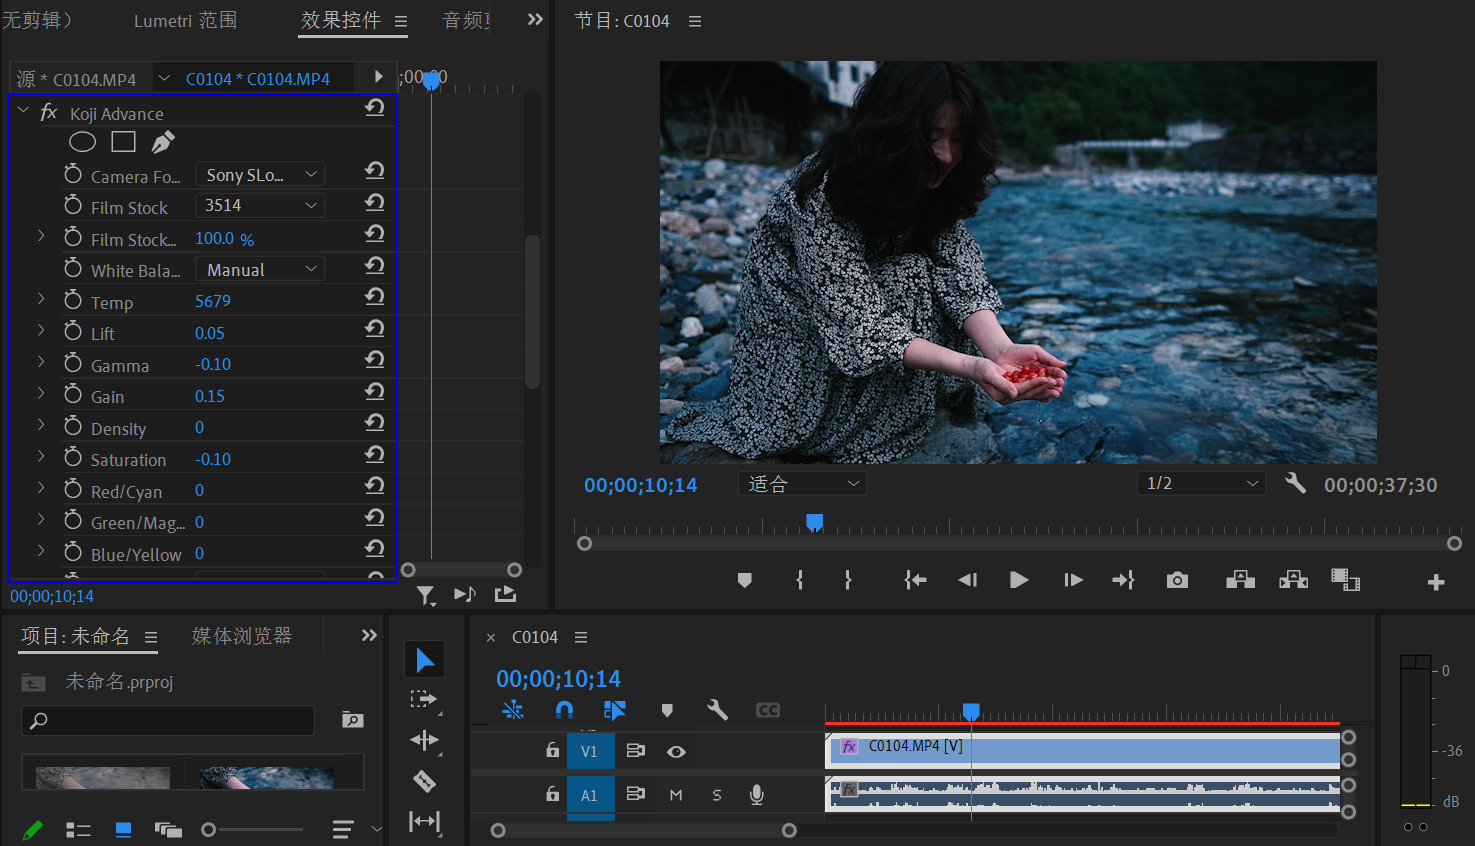Open the Lumetri 范围 tab
Viewport: 1475px width, 846px height.
tap(185, 20)
